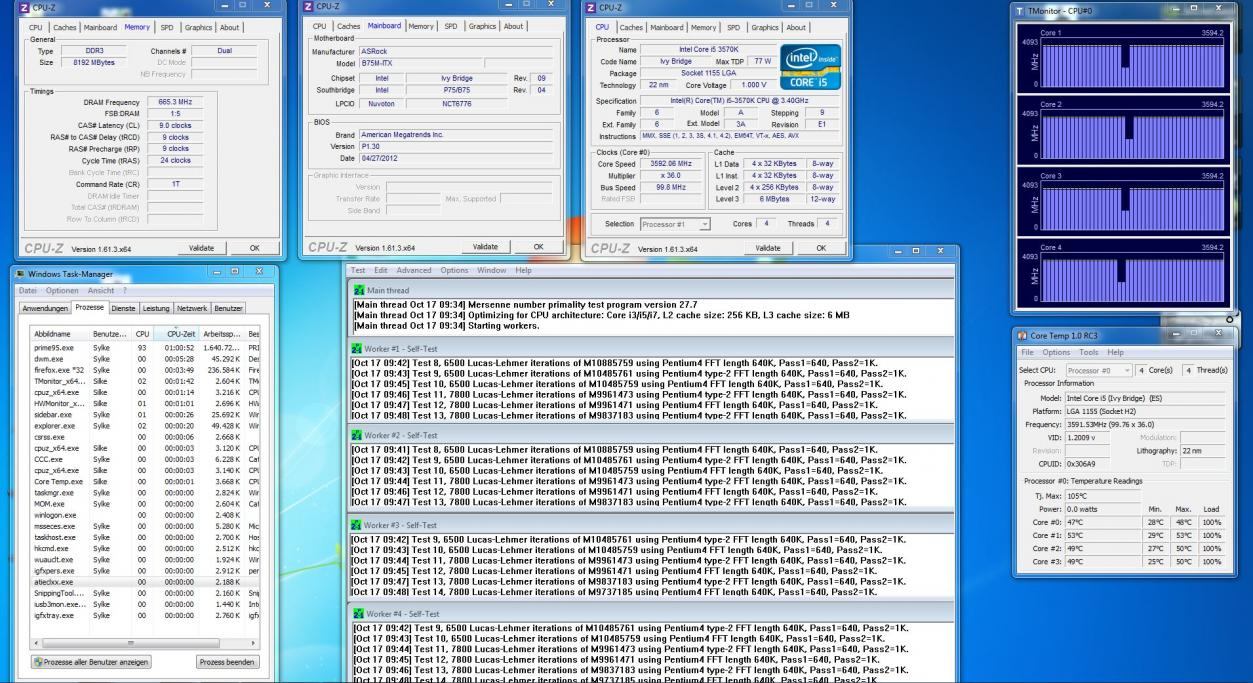
Task: Select explorer.exe process row
Action: (145, 425)
